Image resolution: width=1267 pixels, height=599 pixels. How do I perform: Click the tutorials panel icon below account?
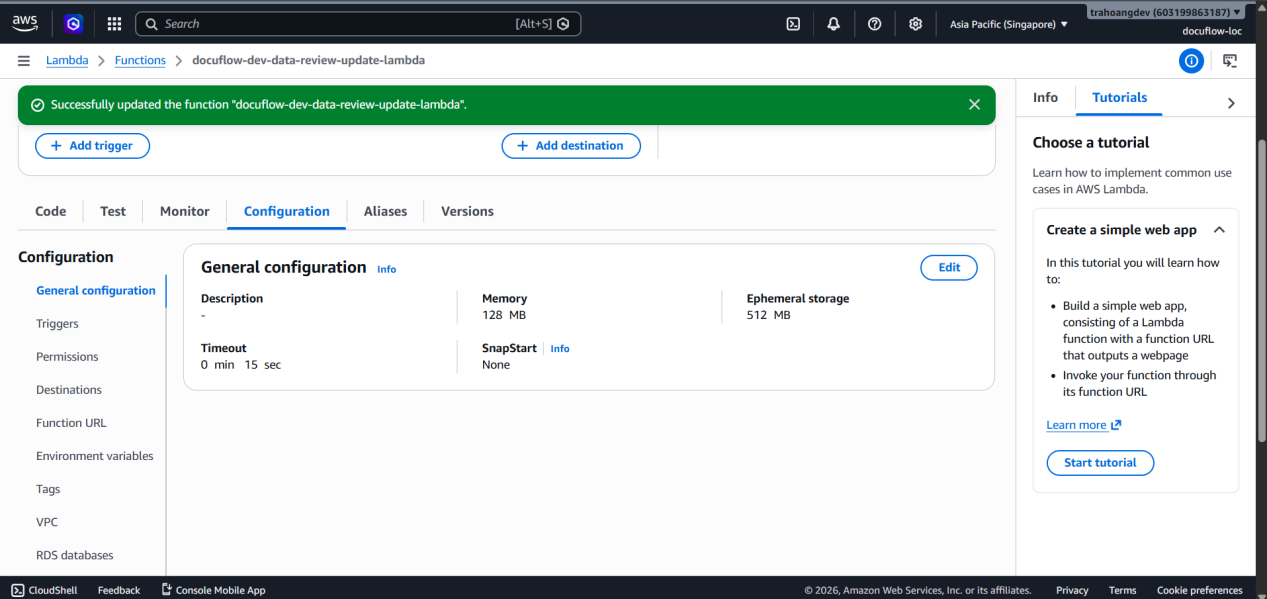coord(1230,61)
